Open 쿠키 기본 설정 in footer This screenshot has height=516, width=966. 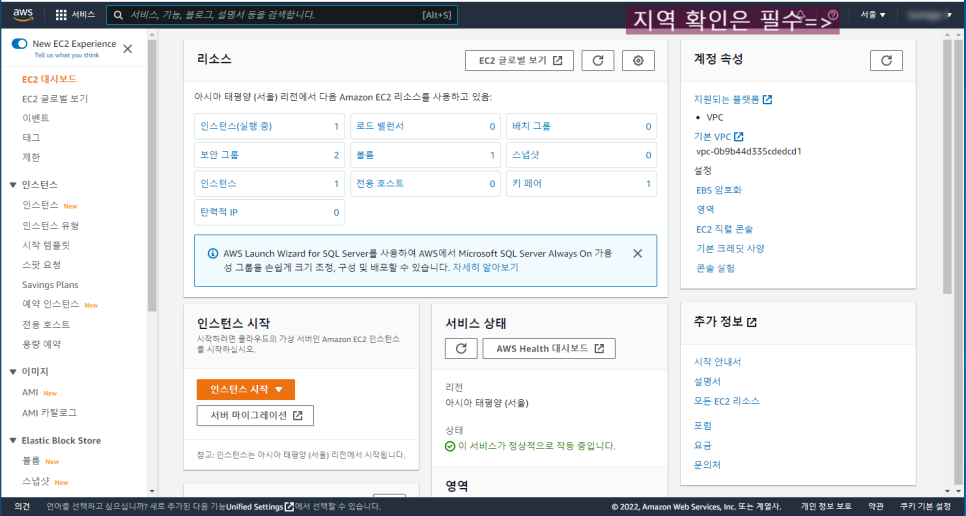(x=925, y=506)
